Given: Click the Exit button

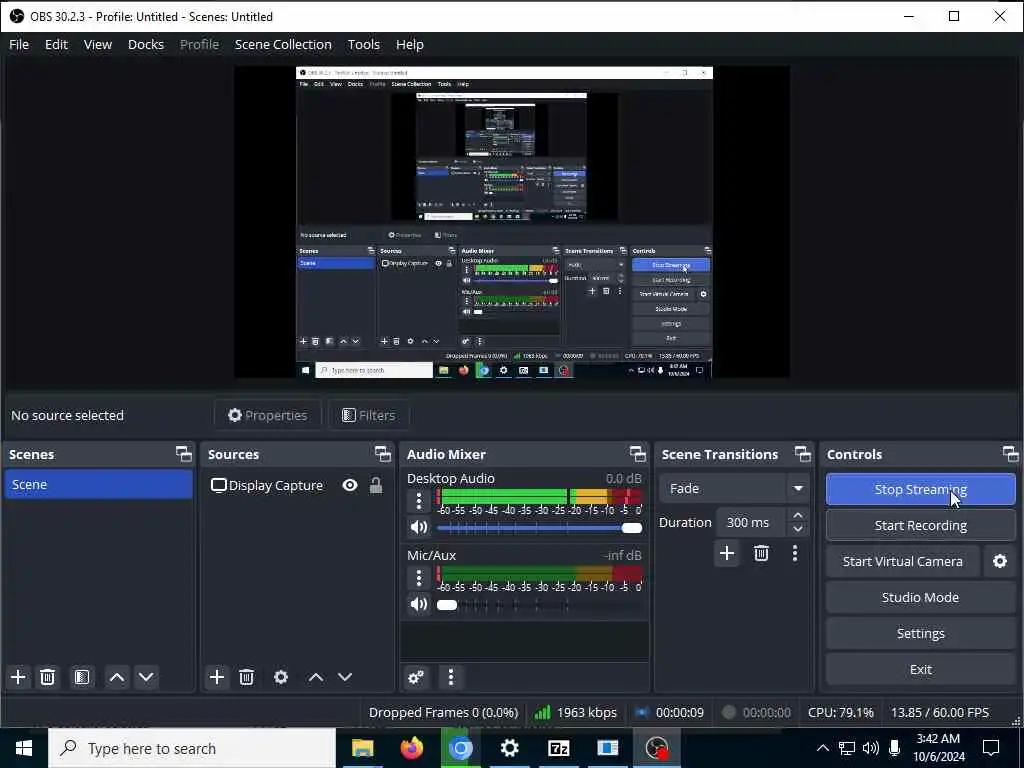Looking at the screenshot, I should click(x=920, y=669).
